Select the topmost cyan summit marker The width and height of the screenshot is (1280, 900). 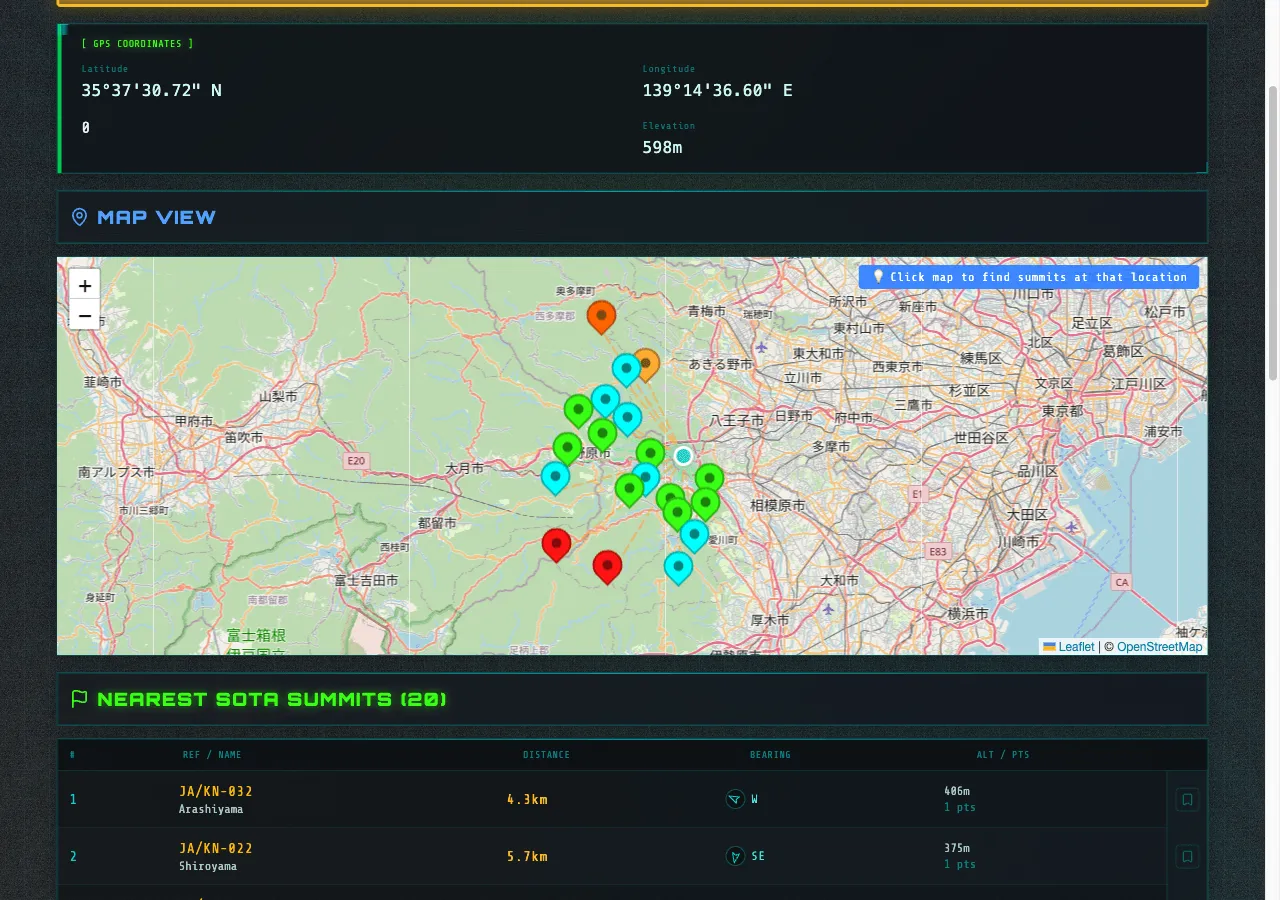(x=626, y=368)
